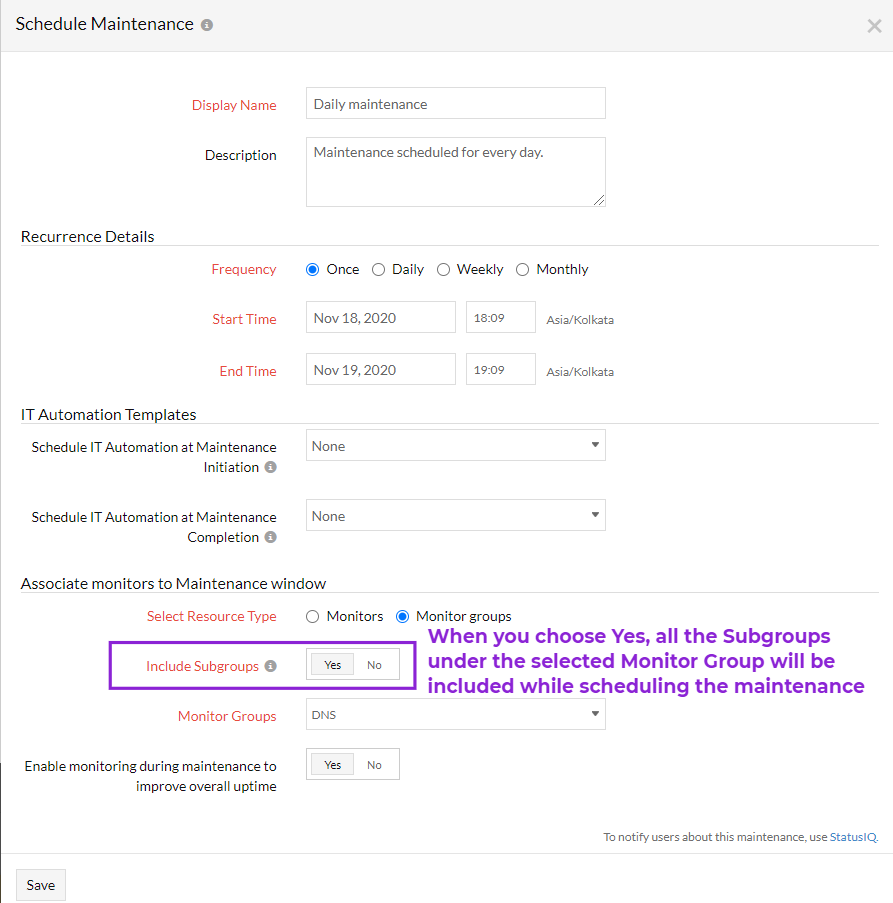Viewport: 893px width, 903px height.
Task: Open Maintenance Completion automation dropdown
Action: [455, 516]
